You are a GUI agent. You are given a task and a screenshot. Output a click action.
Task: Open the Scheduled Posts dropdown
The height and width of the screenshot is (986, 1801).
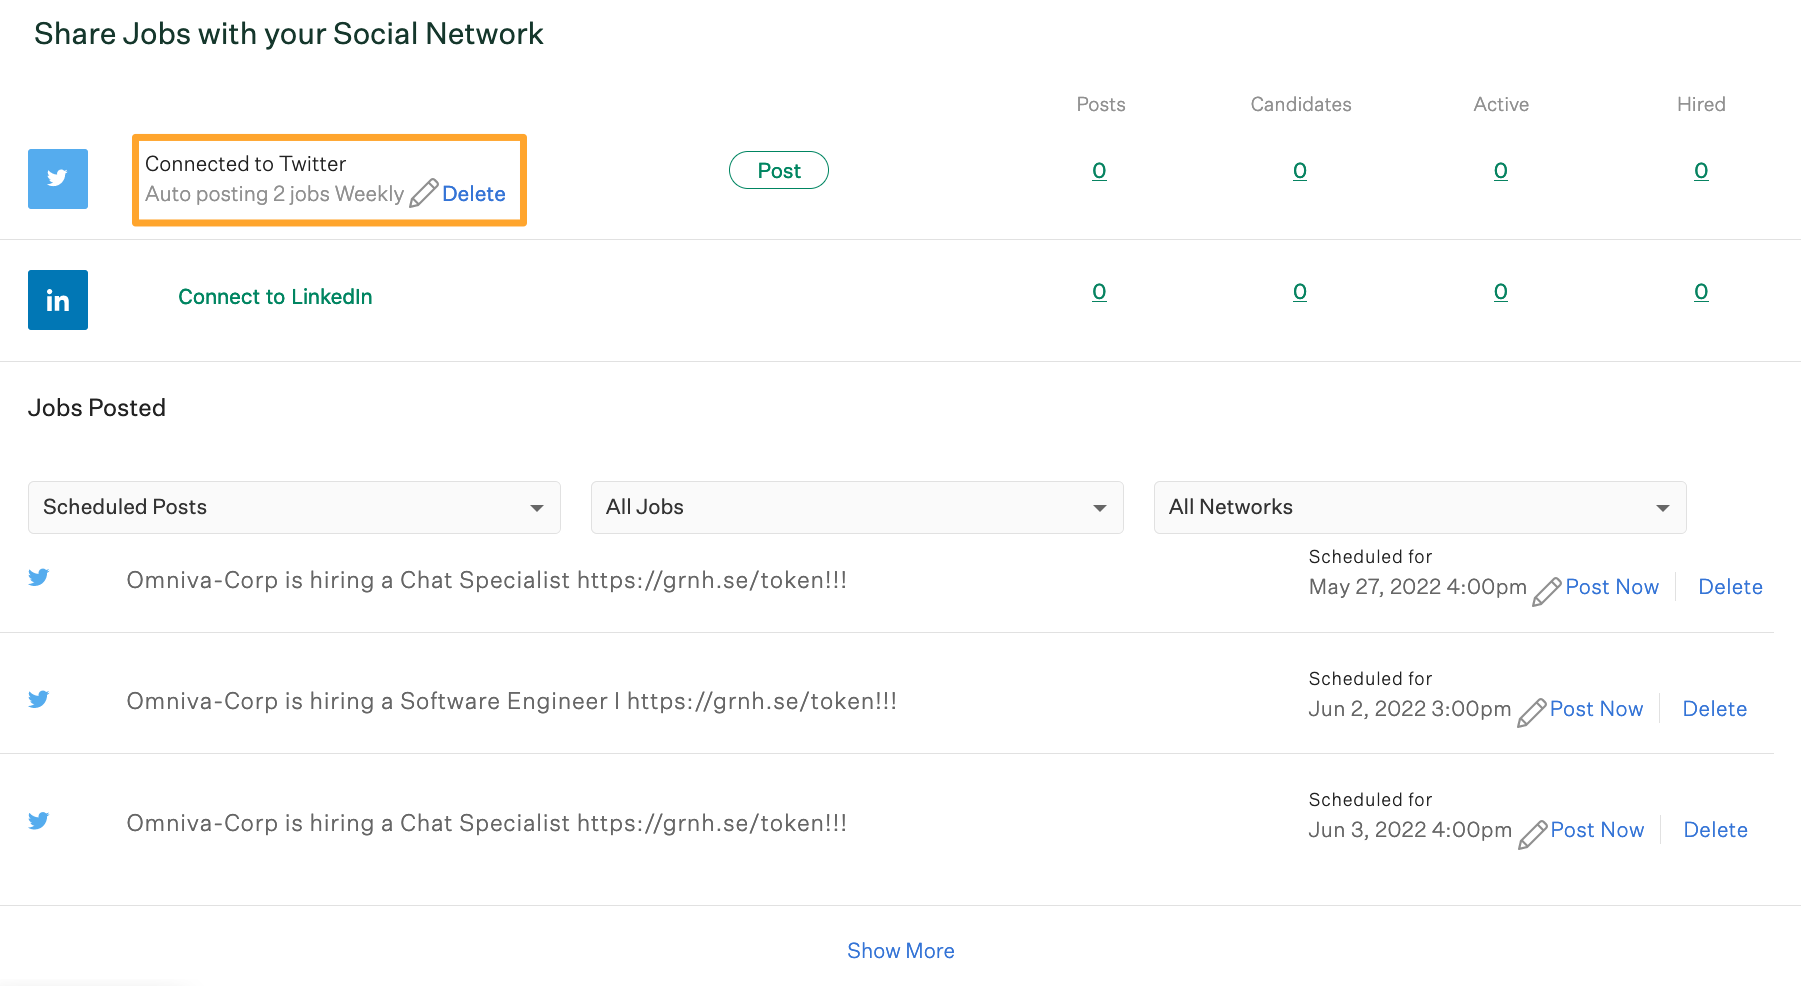point(294,507)
